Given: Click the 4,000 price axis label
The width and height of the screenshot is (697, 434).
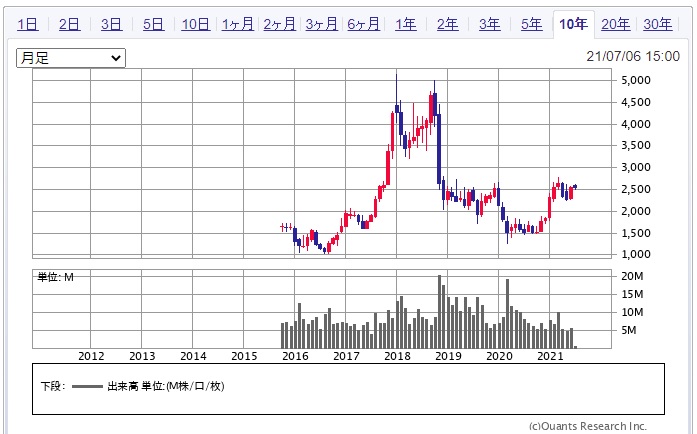Looking at the screenshot, I should click(x=636, y=124).
